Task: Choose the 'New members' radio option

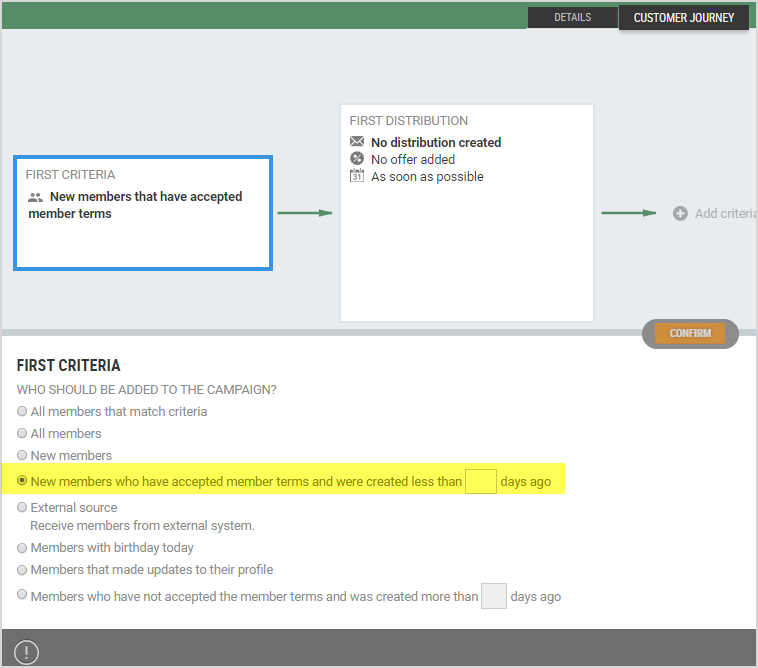Action: click(x=22, y=456)
